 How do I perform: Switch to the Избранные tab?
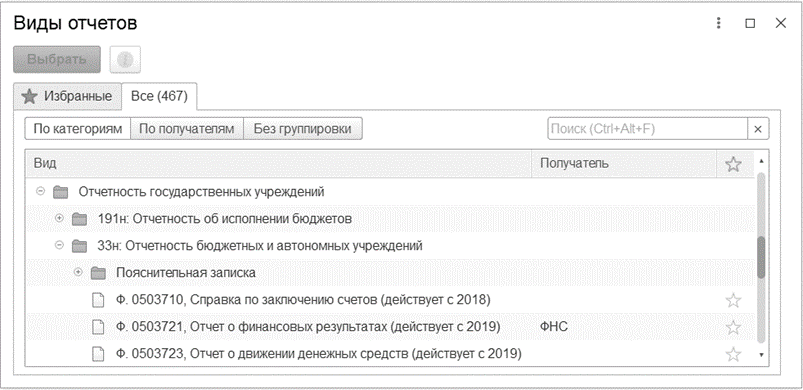(x=68, y=96)
